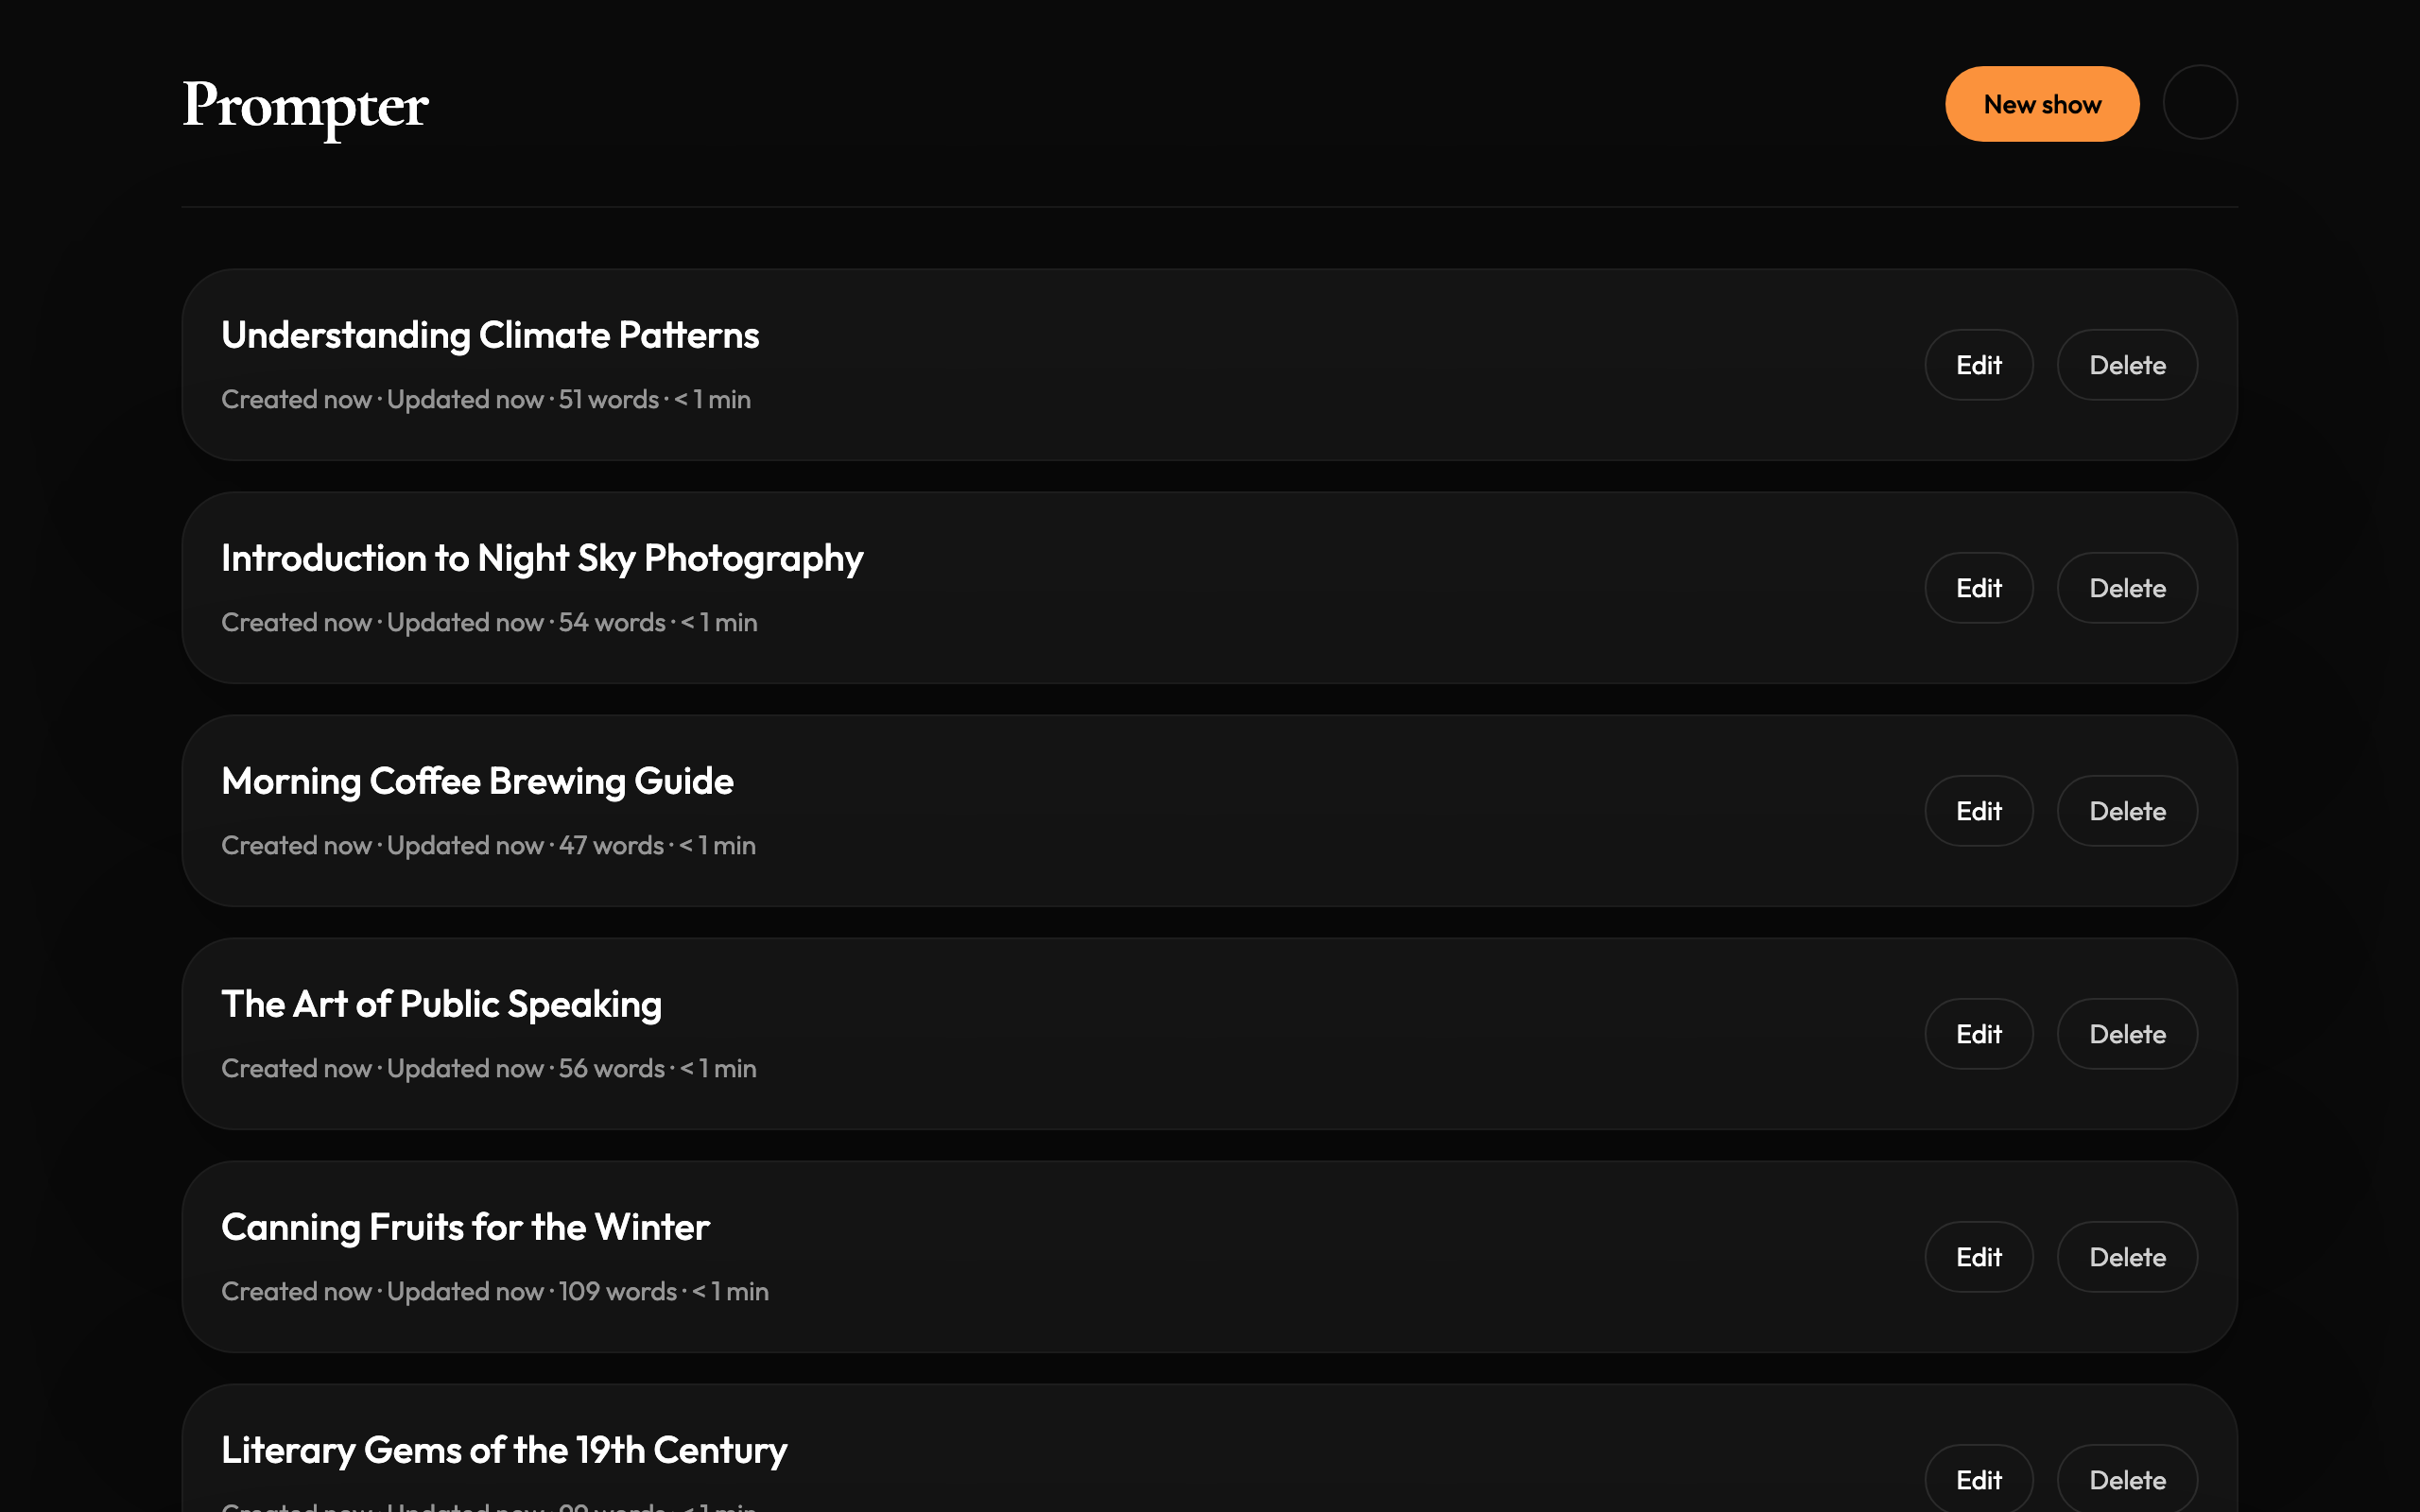Delete "Canning Fruits for the Winter"
Viewport: 2420px width, 1512px height.
2127,1256
